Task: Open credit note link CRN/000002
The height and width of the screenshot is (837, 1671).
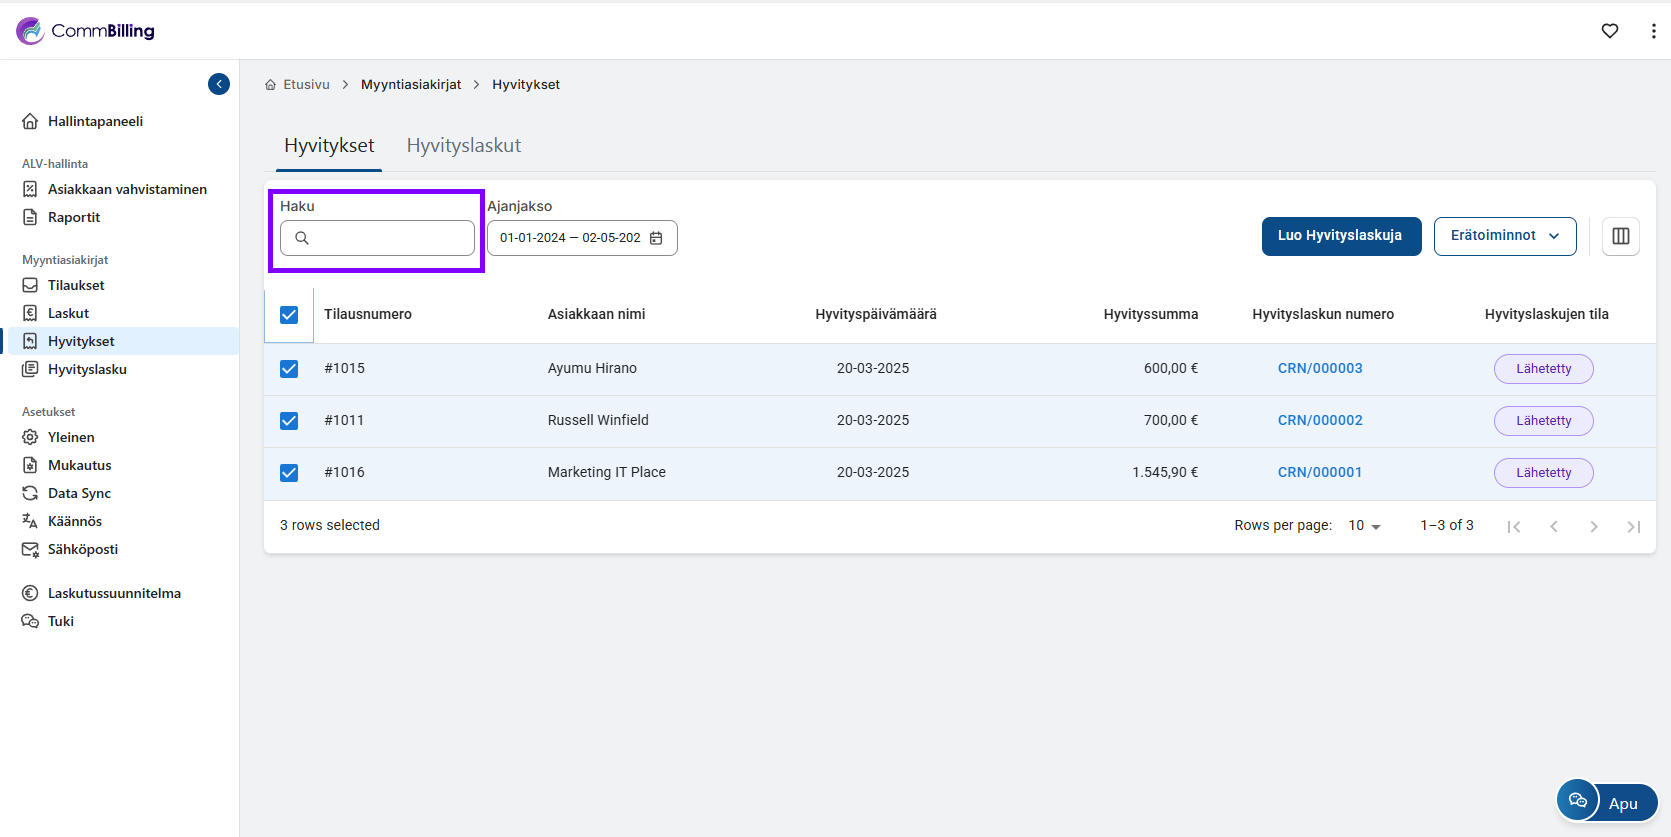Action: coord(1319,421)
